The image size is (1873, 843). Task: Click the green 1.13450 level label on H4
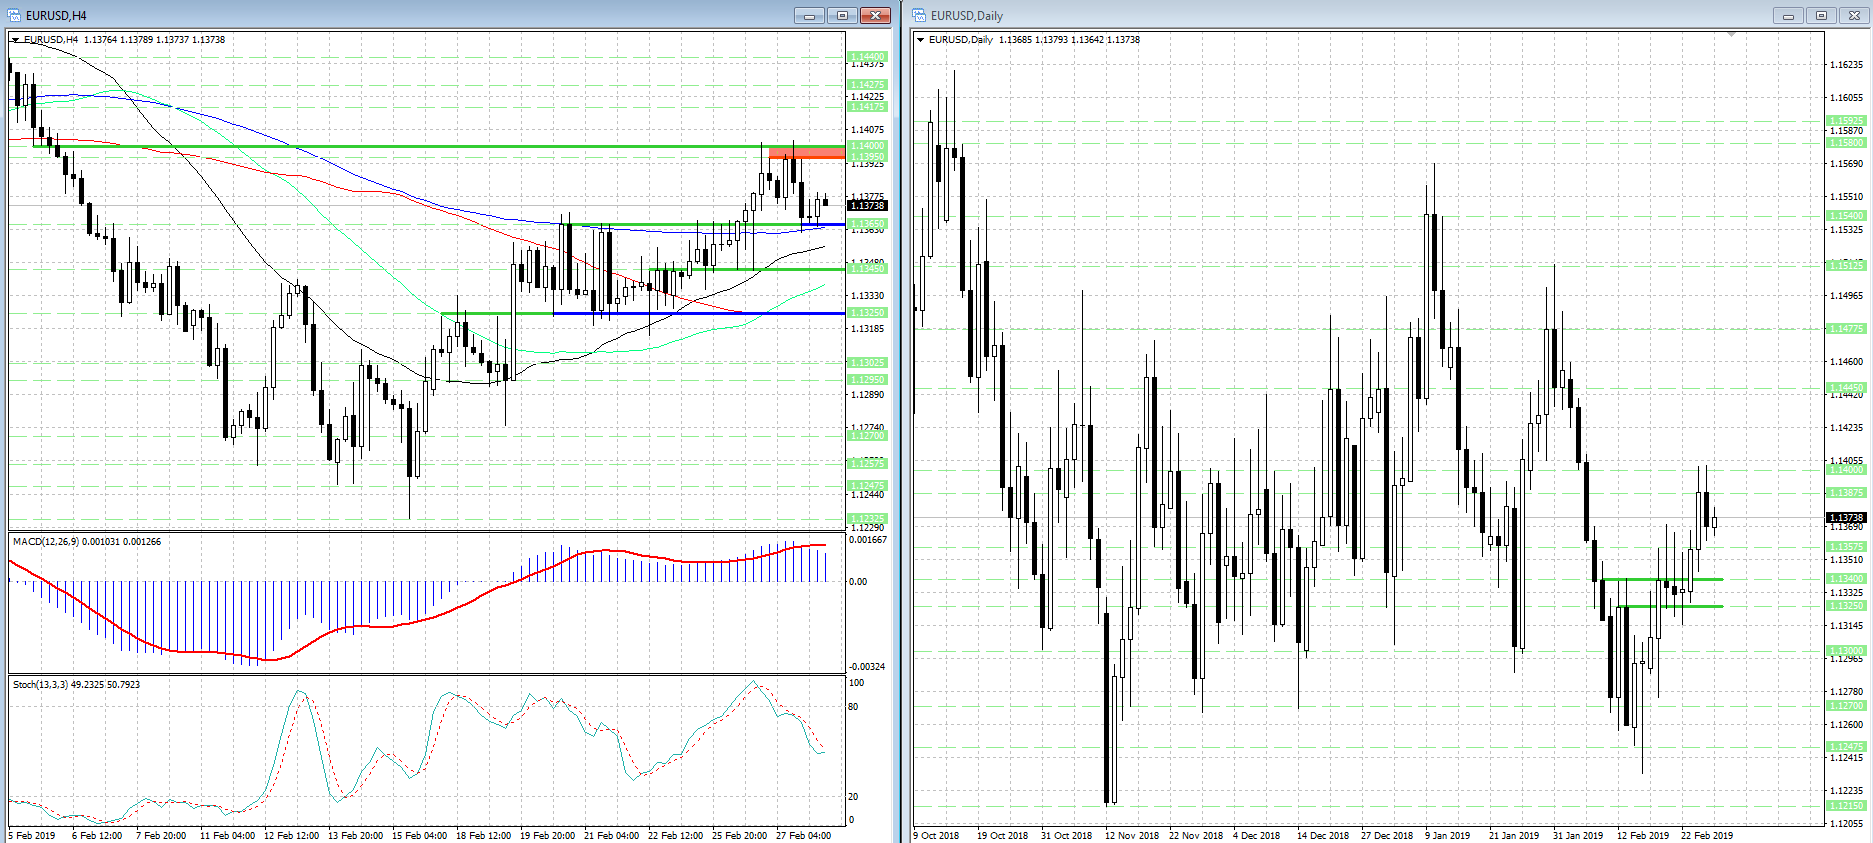(x=867, y=269)
